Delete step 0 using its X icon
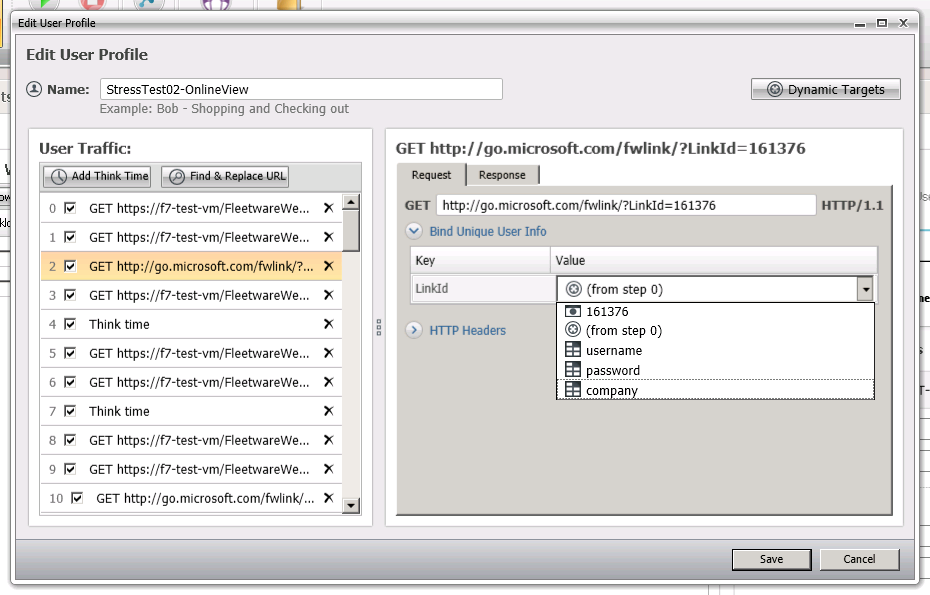930x595 pixels. tap(328, 209)
